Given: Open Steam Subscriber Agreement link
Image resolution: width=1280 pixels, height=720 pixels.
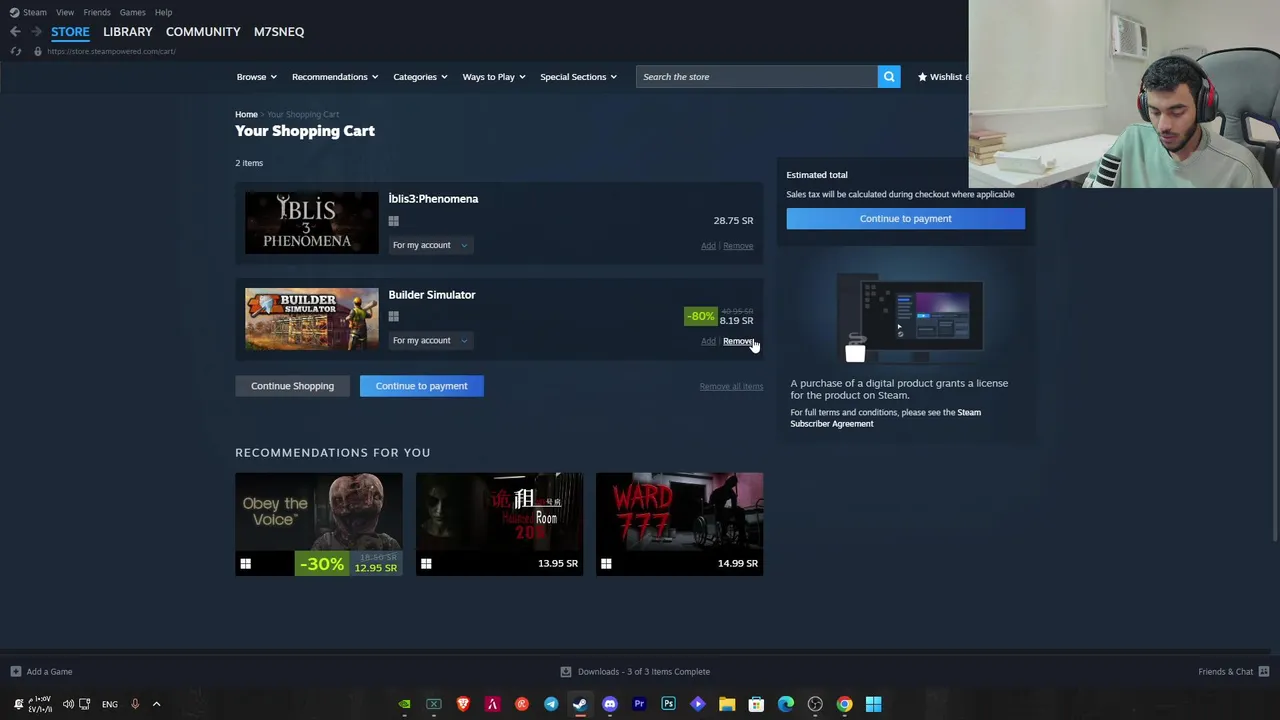Looking at the screenshot, I should 886,418.
